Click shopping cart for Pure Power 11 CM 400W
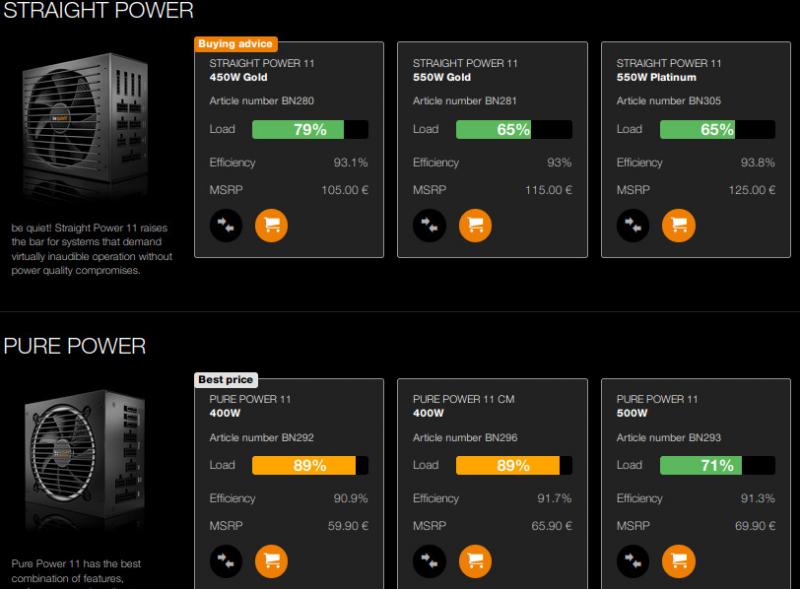 point(475,561)
